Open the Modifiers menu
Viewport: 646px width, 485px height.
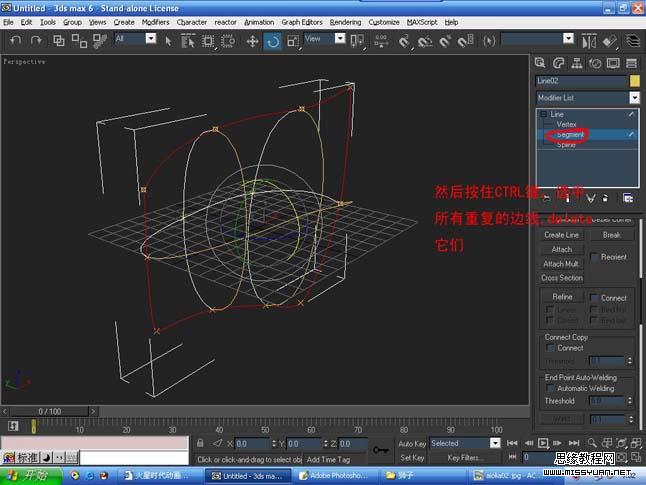click(155, 22)
